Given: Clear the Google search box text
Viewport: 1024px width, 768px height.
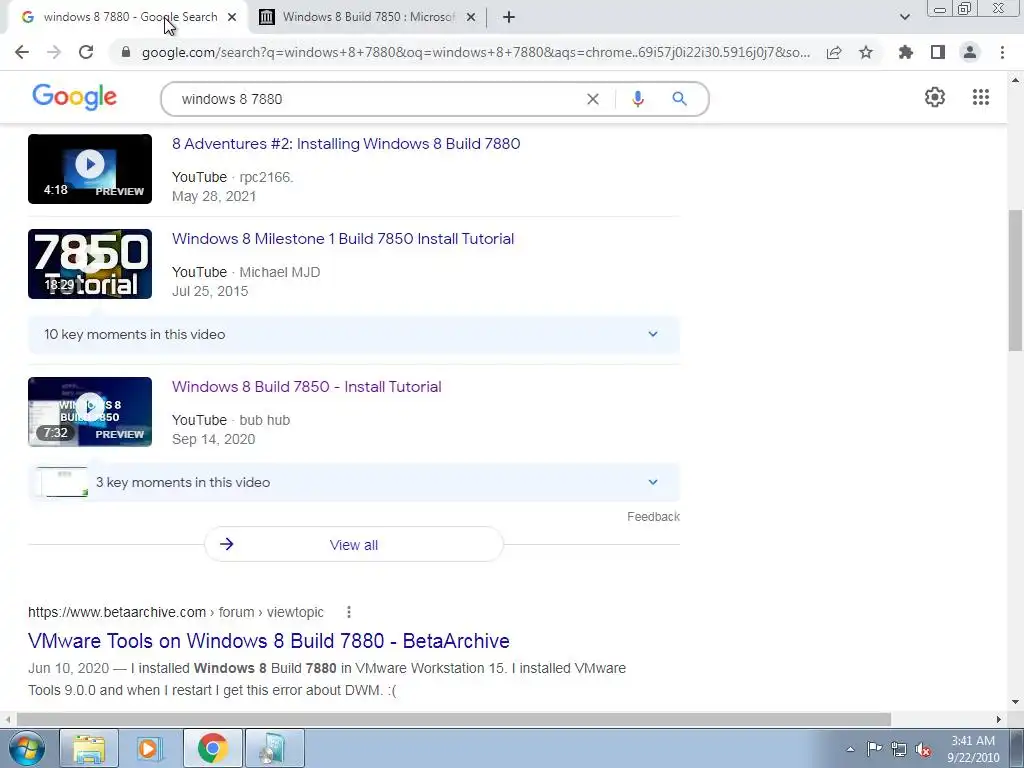Looking at the screenshot, I should (x=592, y=99).
